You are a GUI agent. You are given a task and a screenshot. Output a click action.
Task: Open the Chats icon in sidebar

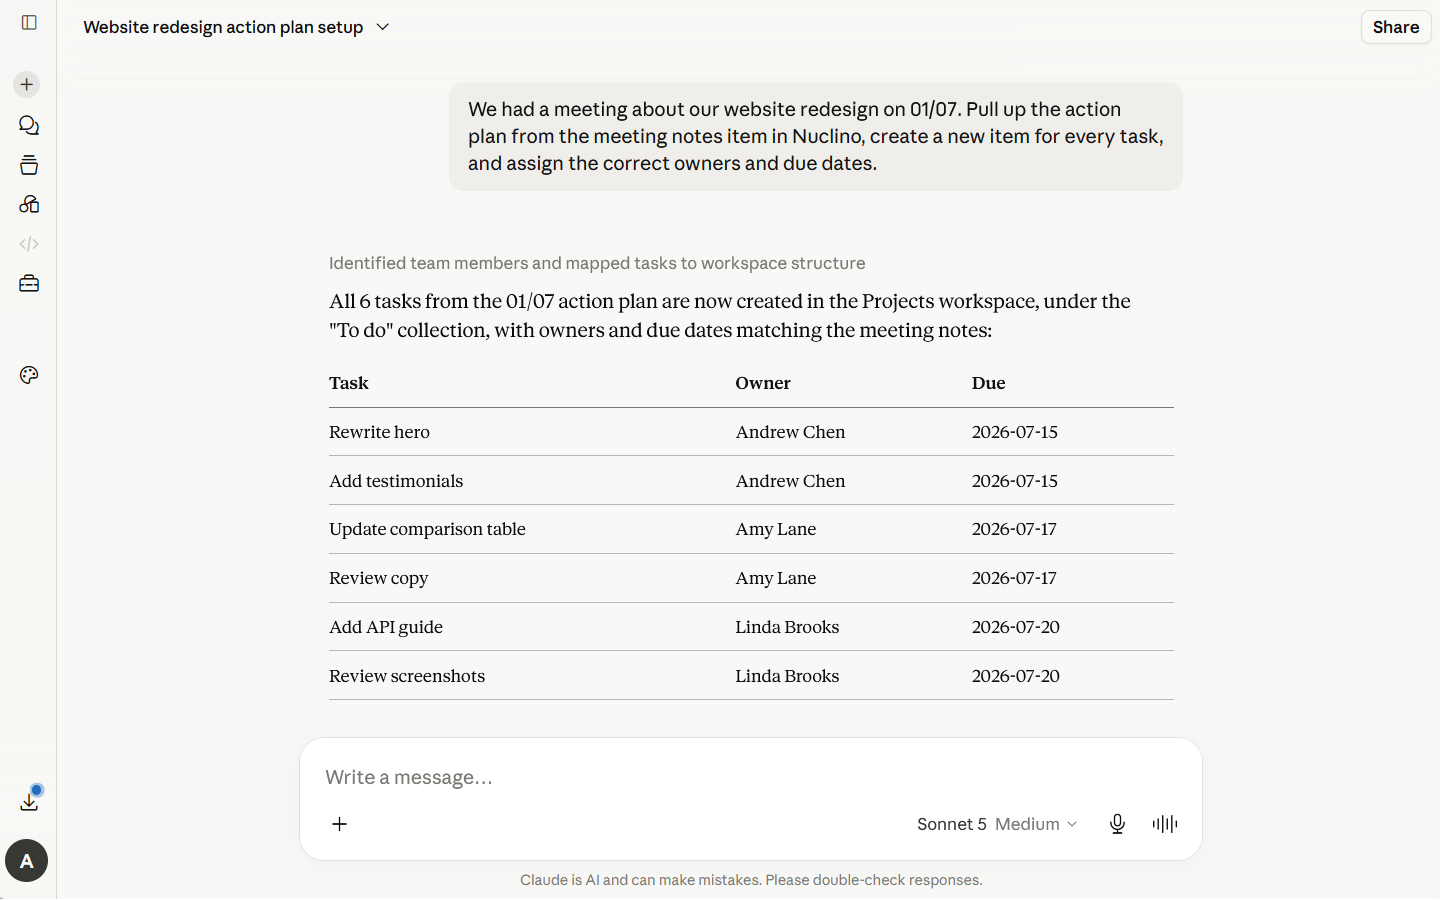(x=29, y=125)
